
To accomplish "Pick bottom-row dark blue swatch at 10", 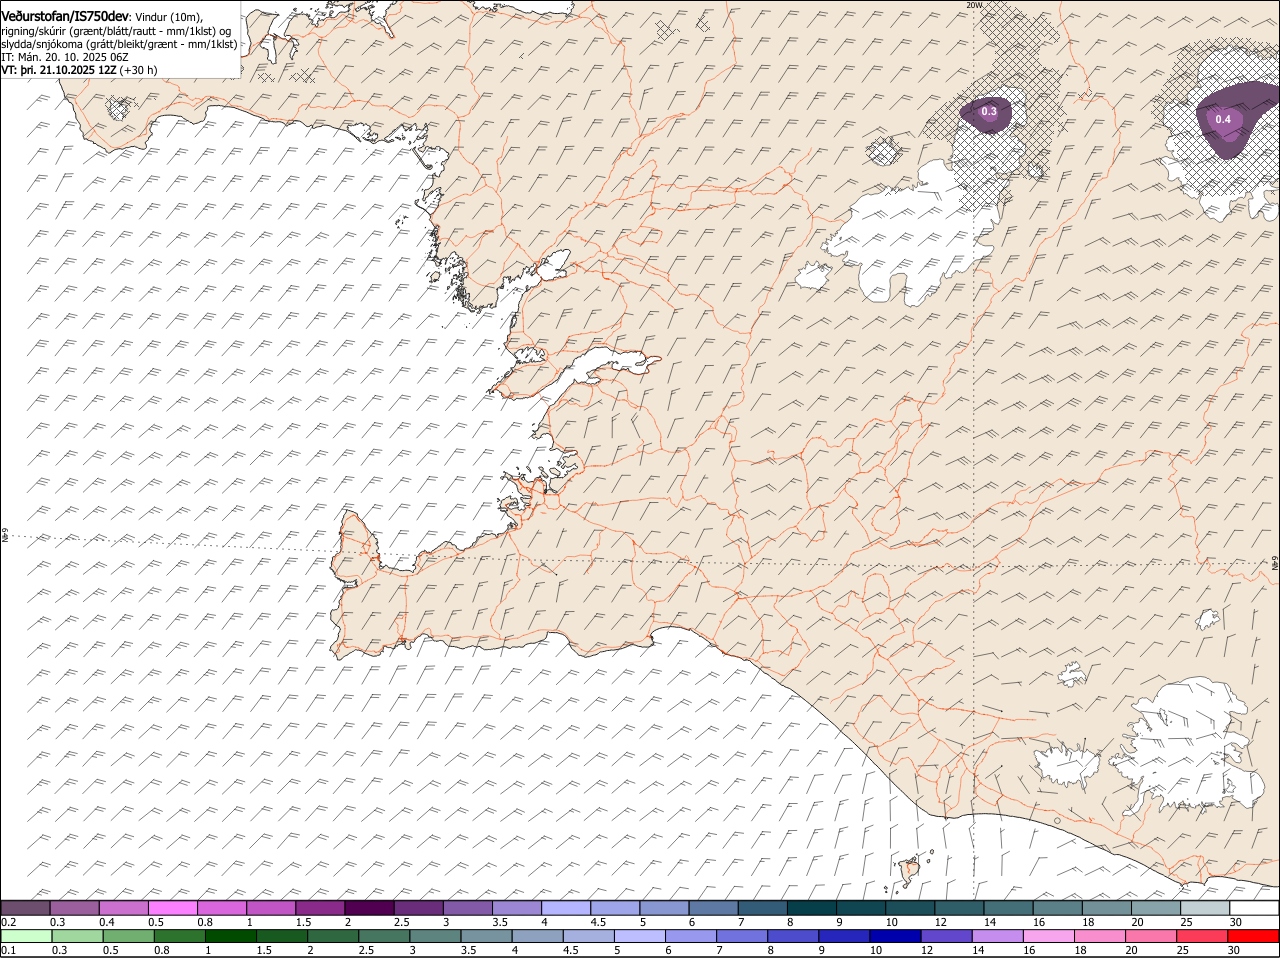I will (x=894, y=936).
